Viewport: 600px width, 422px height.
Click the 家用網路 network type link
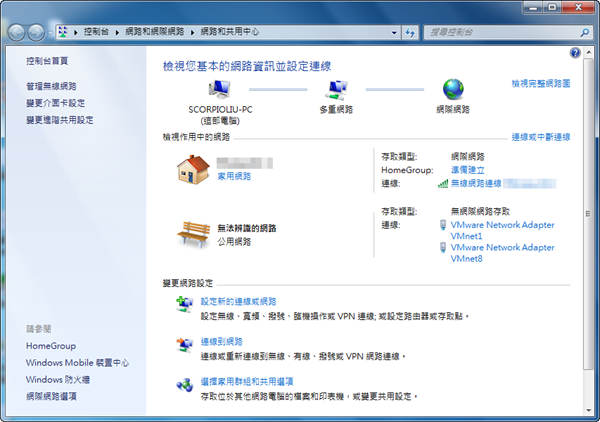(234, 176)
